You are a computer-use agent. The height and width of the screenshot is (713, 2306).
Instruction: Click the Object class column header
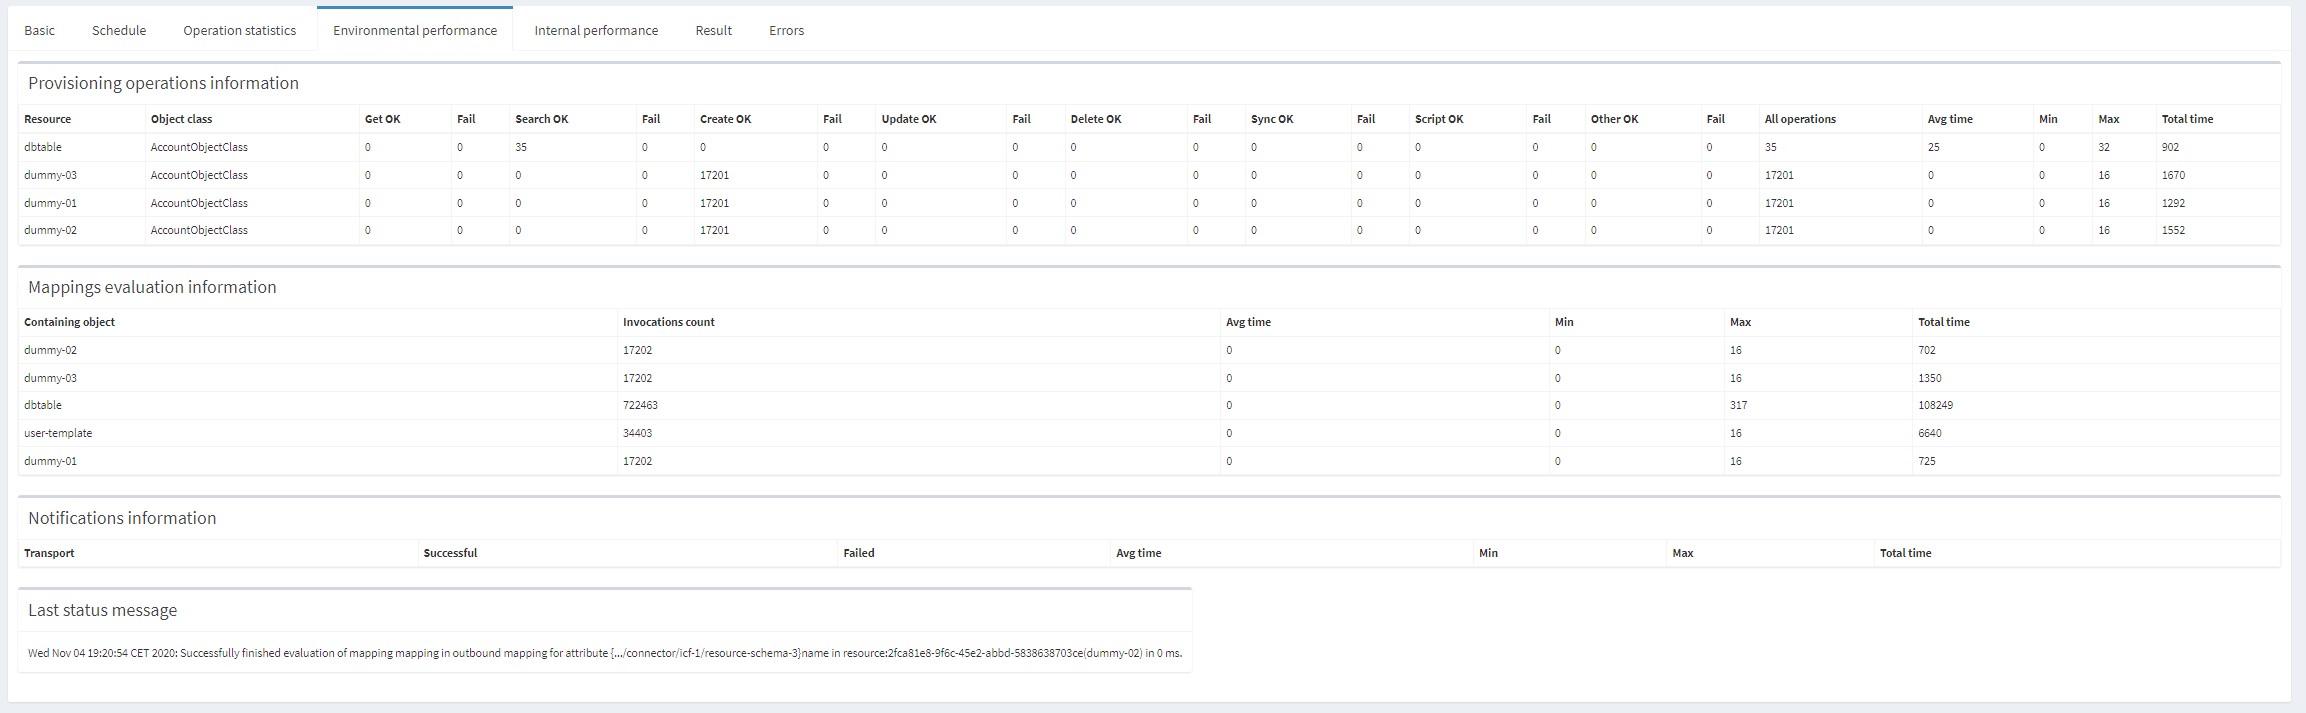(181, 119)
